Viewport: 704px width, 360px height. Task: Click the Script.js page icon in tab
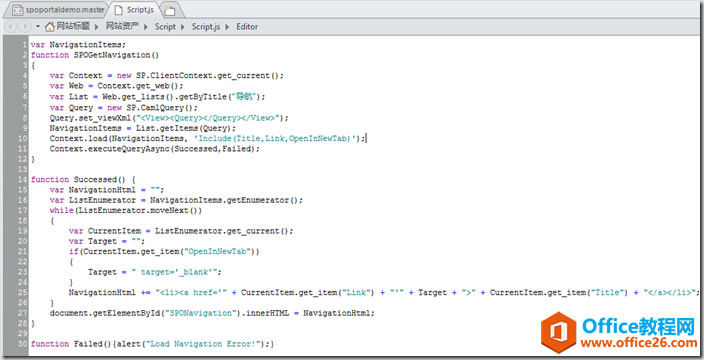point(119,9)
